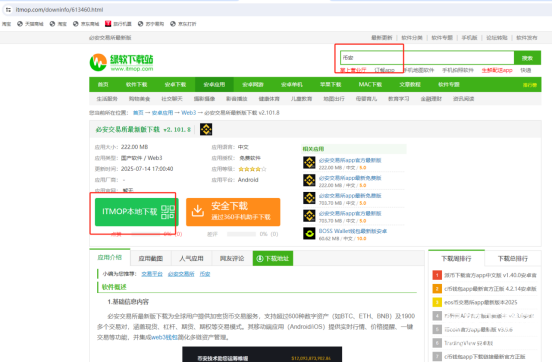The height and width of the screenshot is (362, 553).
Task: Click 首页 in breadcrumb path
Action: [x=138, y=113]
